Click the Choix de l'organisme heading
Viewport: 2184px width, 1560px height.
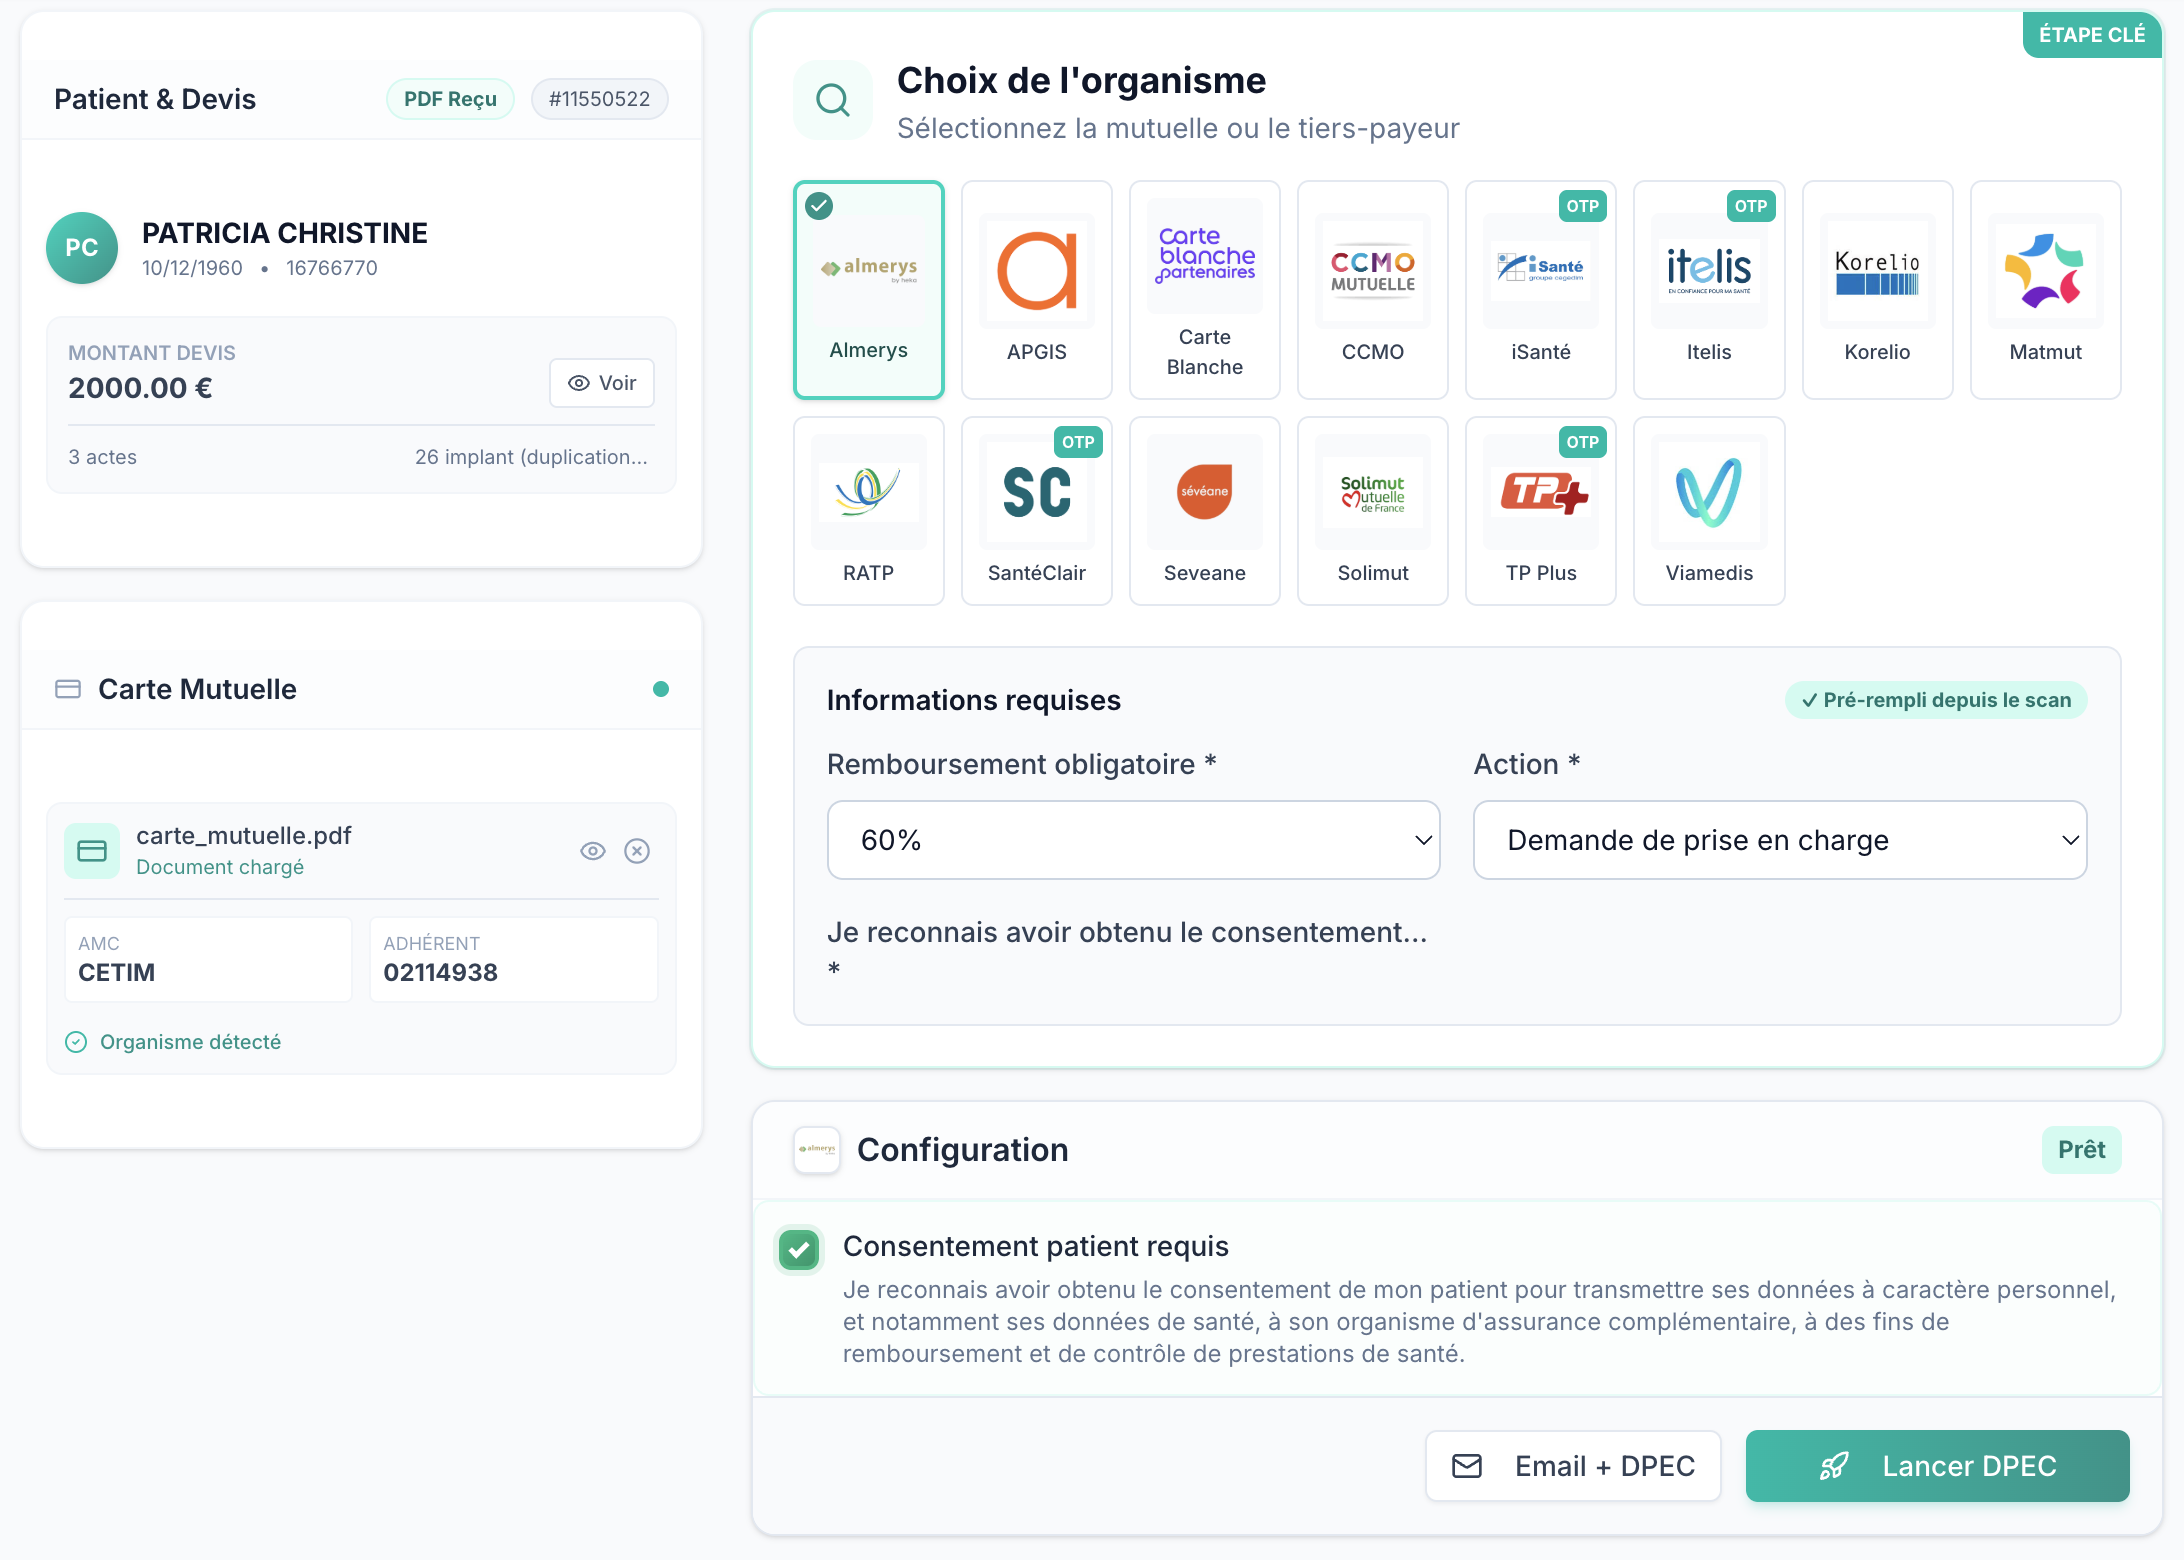pos(1081,81)
